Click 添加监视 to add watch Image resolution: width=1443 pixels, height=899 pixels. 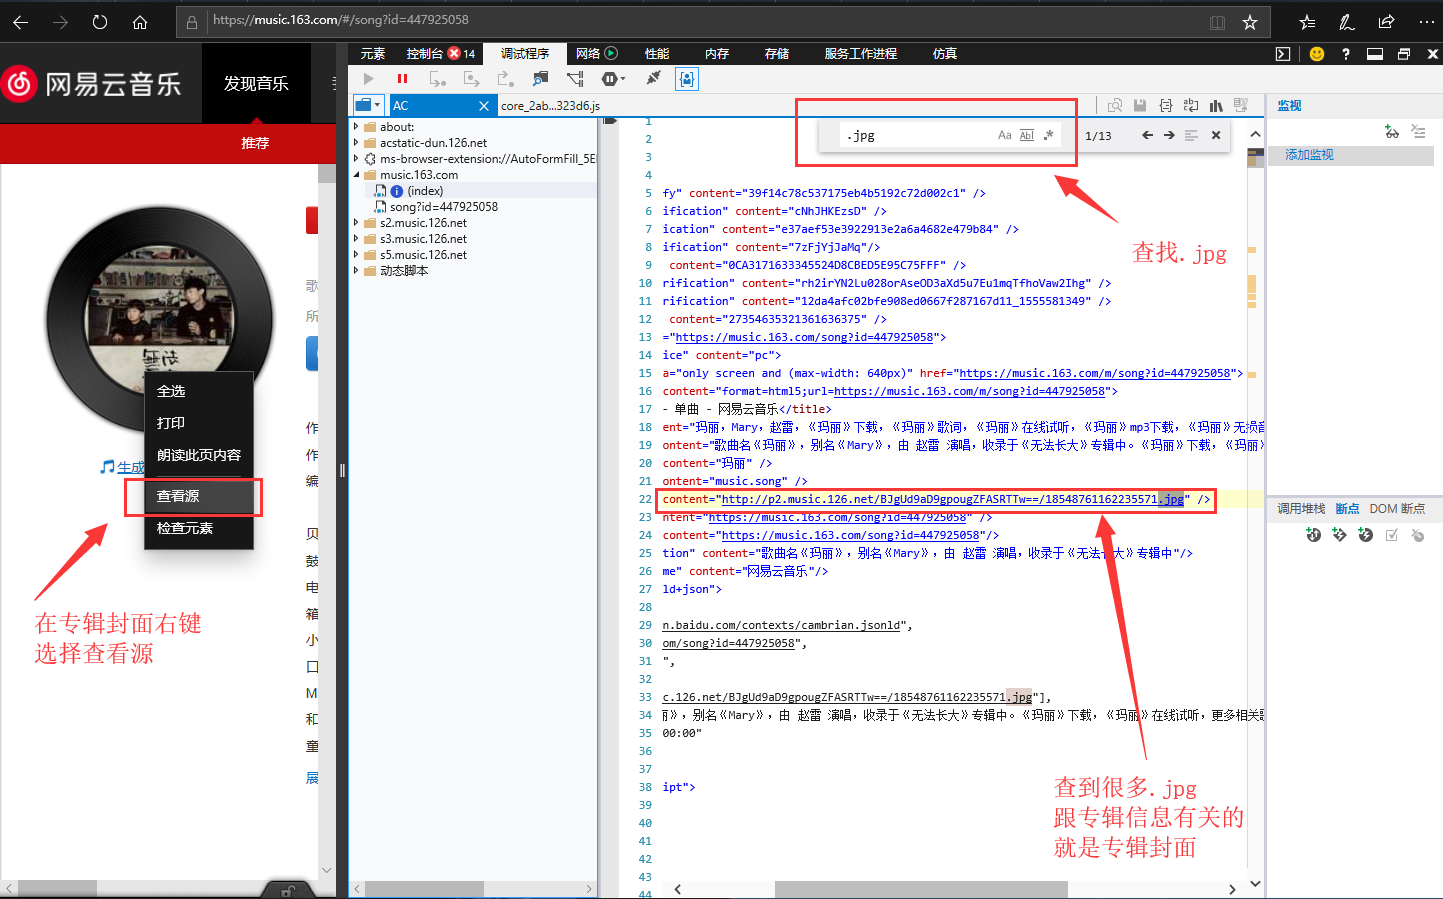coord(1309,155)
